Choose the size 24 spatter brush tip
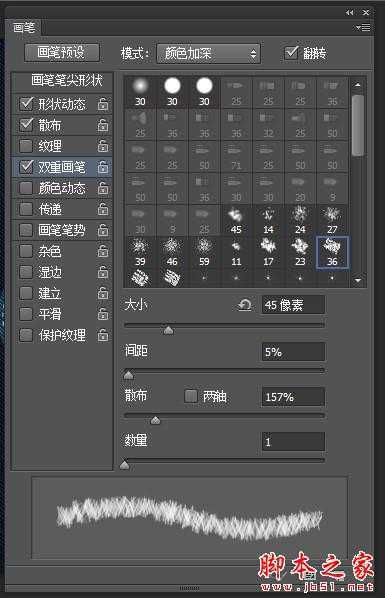 [x=300, y=220]
